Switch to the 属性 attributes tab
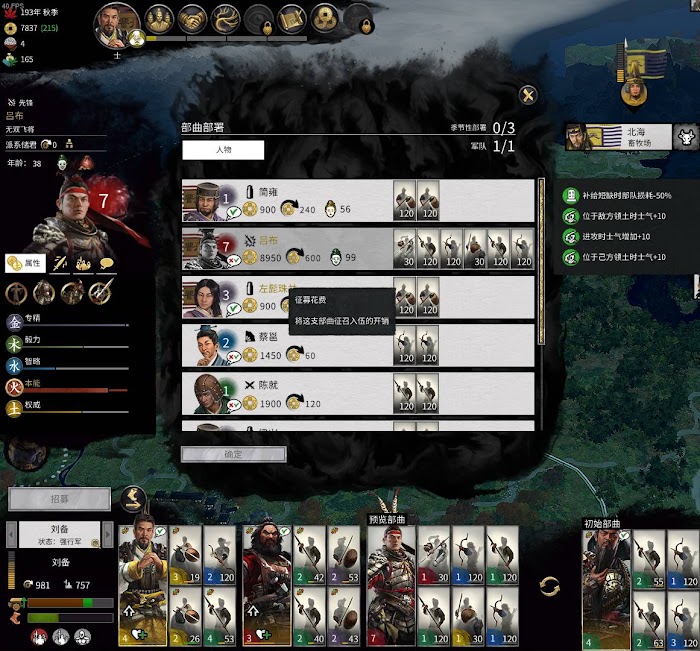Image resolution: width=700 pixels, height=651 pixels. click(x=25, y=263)
